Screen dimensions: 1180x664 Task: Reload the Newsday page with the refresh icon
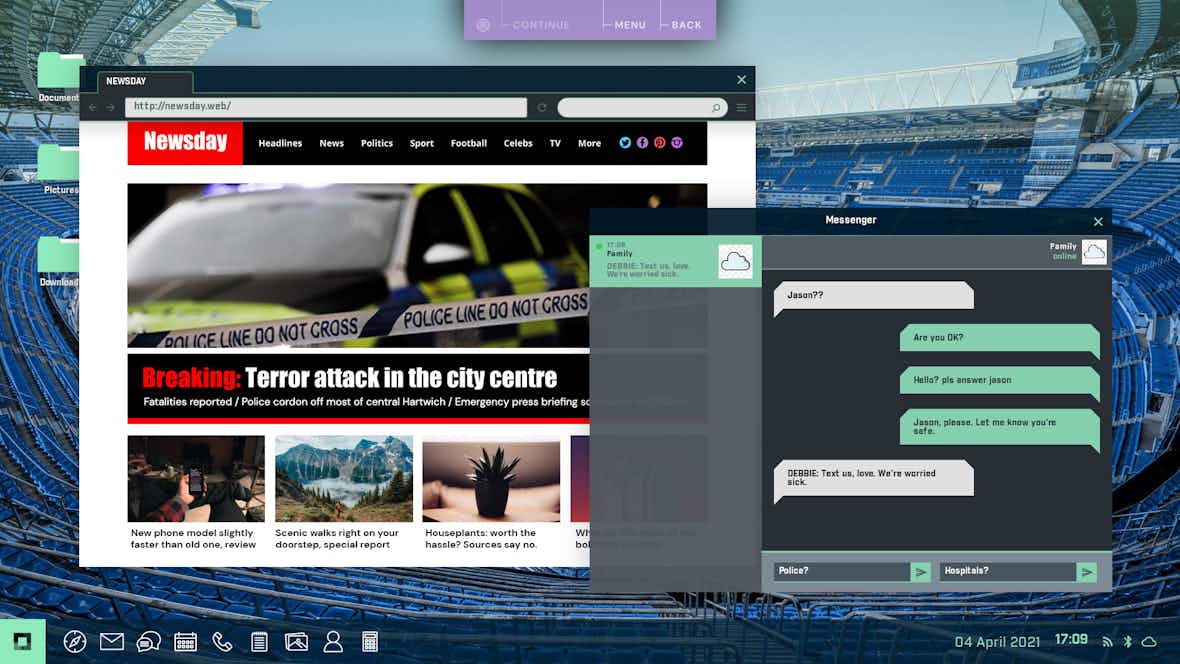click(542, 108)
